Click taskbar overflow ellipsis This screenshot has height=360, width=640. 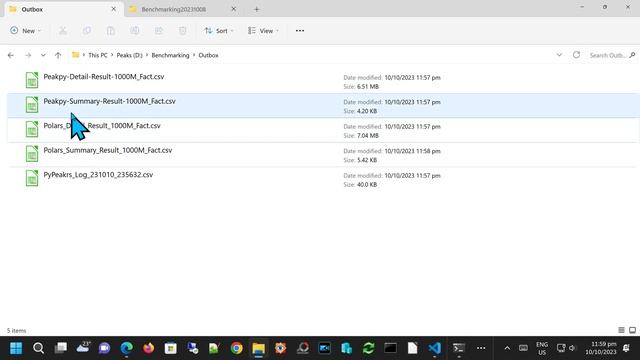pyautogui.click(x=481, y=348)
